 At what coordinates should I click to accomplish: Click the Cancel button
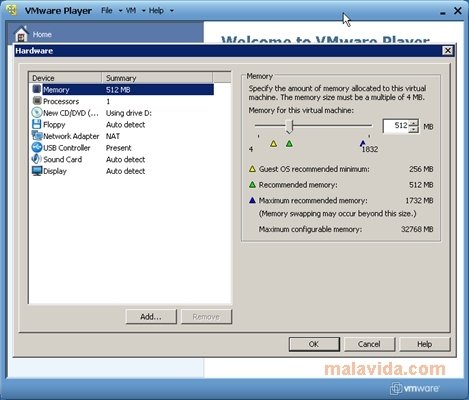pyautogui.click(x=369, y=344)
